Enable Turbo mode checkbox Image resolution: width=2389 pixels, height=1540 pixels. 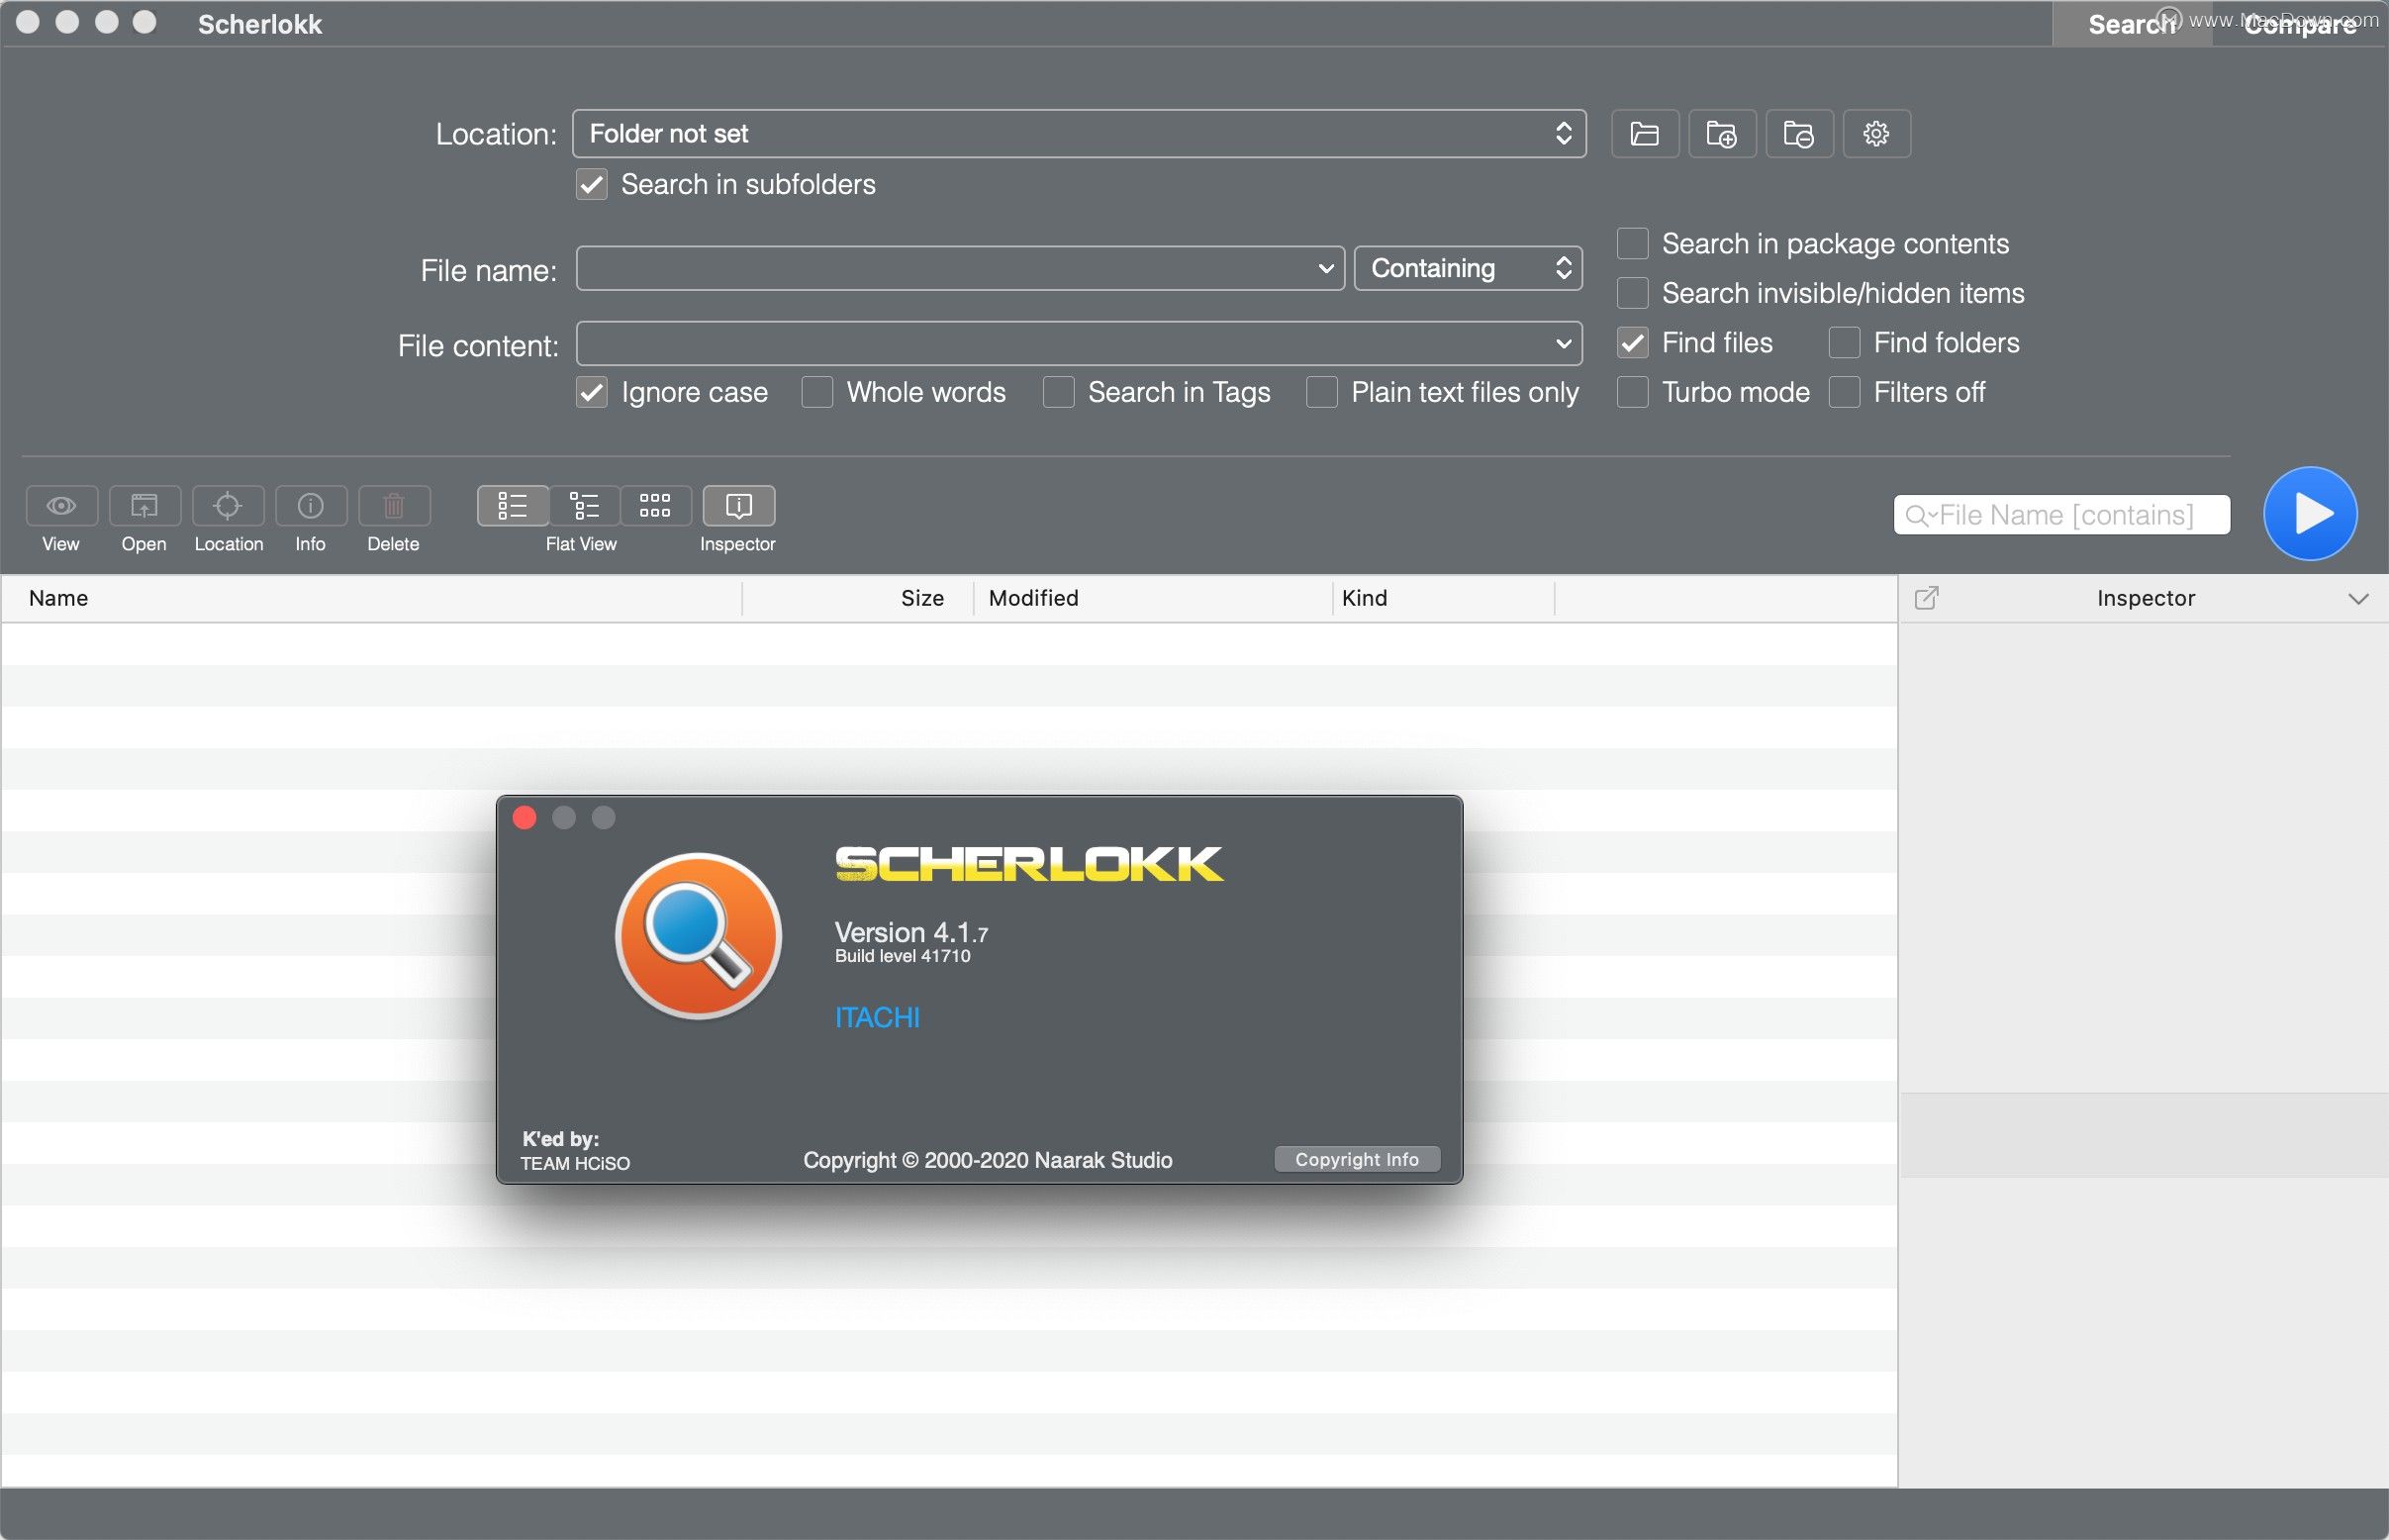(x=1632, y=392)
